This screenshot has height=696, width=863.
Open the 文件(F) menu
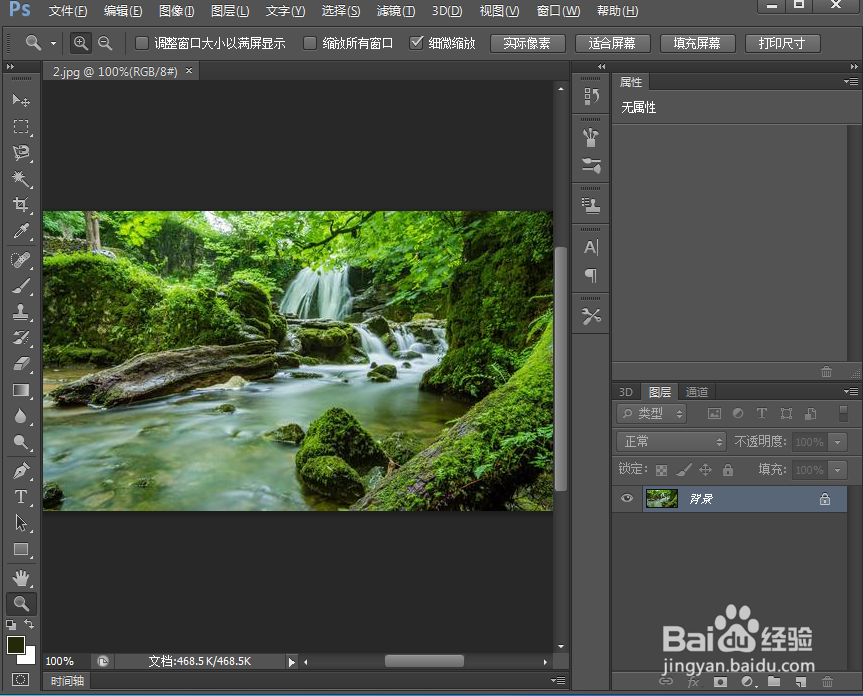(x=68, y=11)
